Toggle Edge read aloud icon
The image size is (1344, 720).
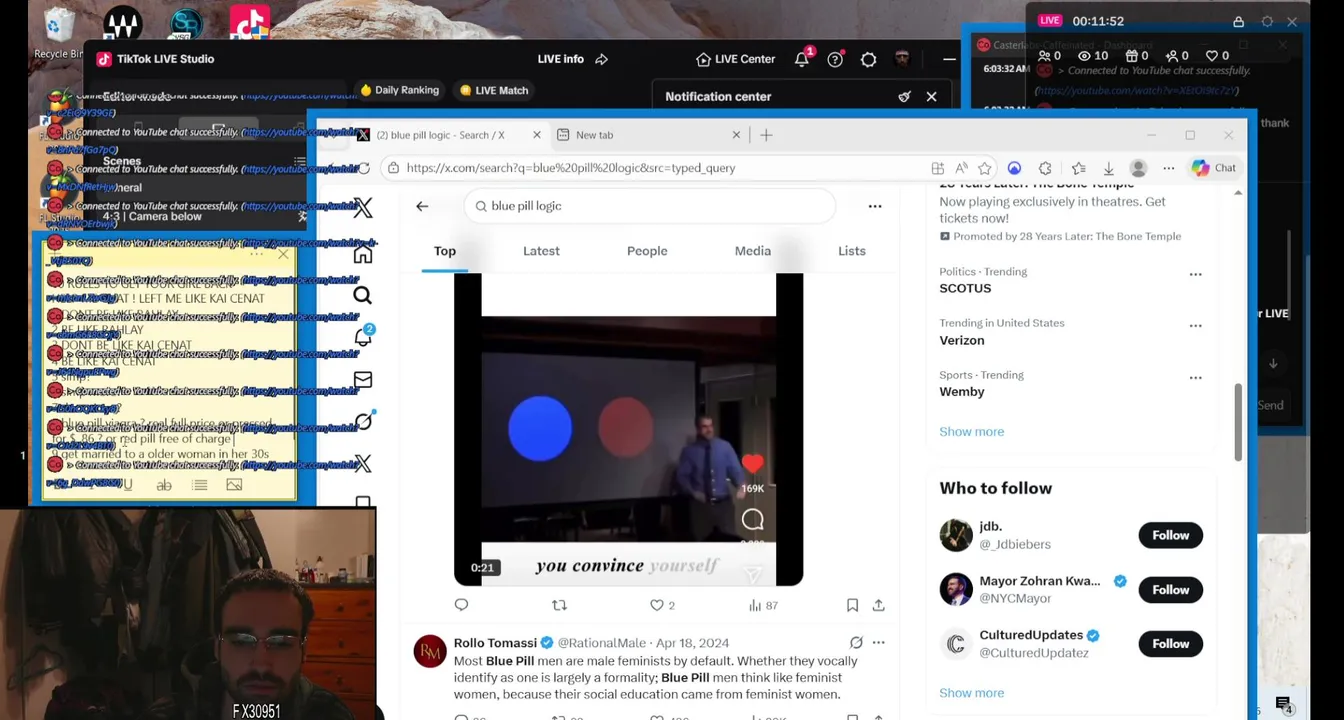pos(961,168)
